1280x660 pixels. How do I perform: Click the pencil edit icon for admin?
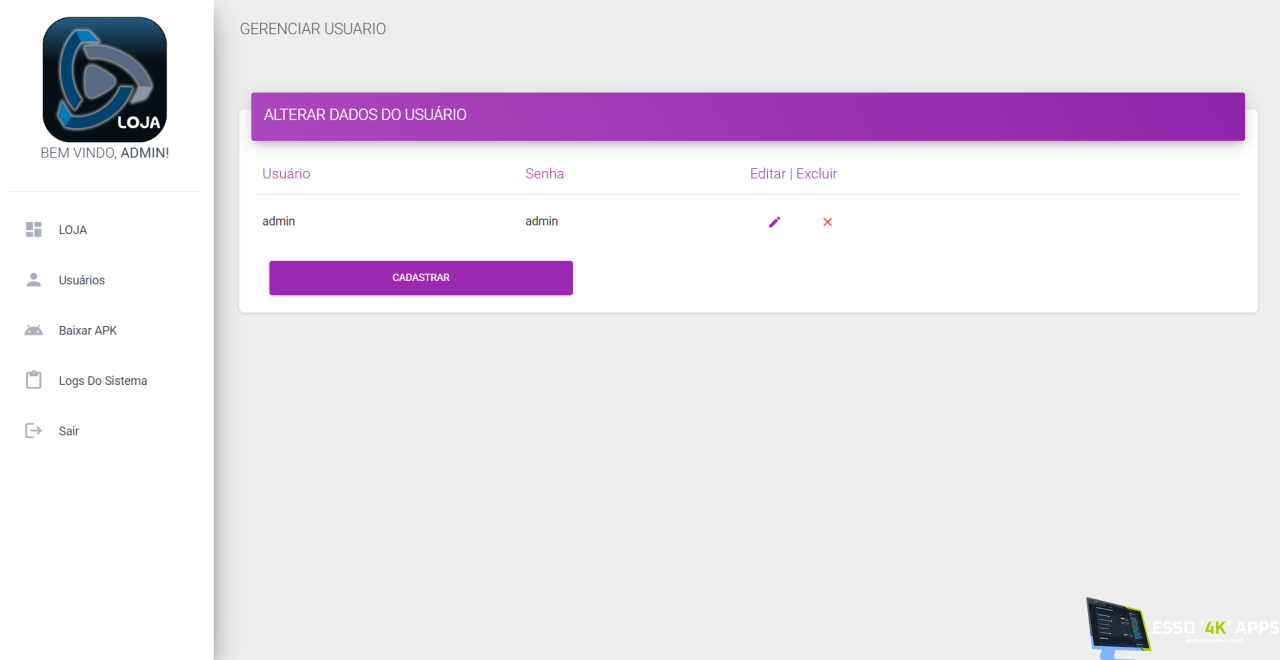(774, 222)
